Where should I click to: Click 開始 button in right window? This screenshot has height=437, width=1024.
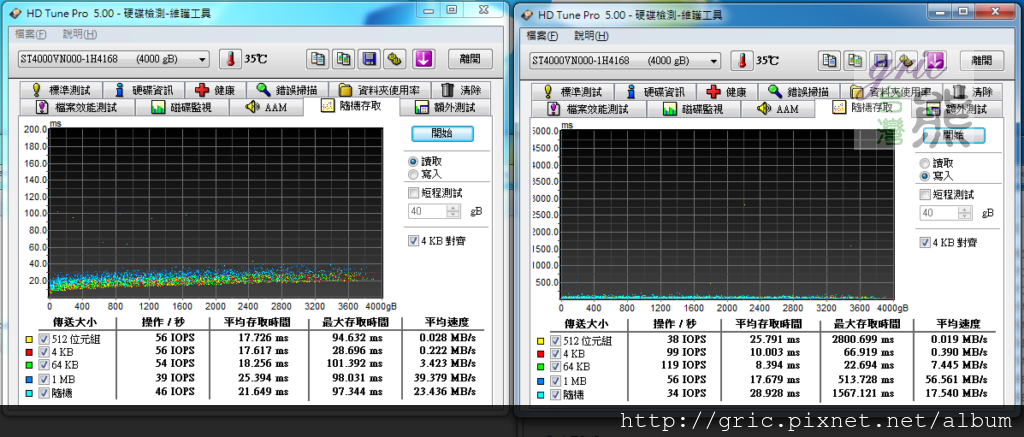coord(954,135)
